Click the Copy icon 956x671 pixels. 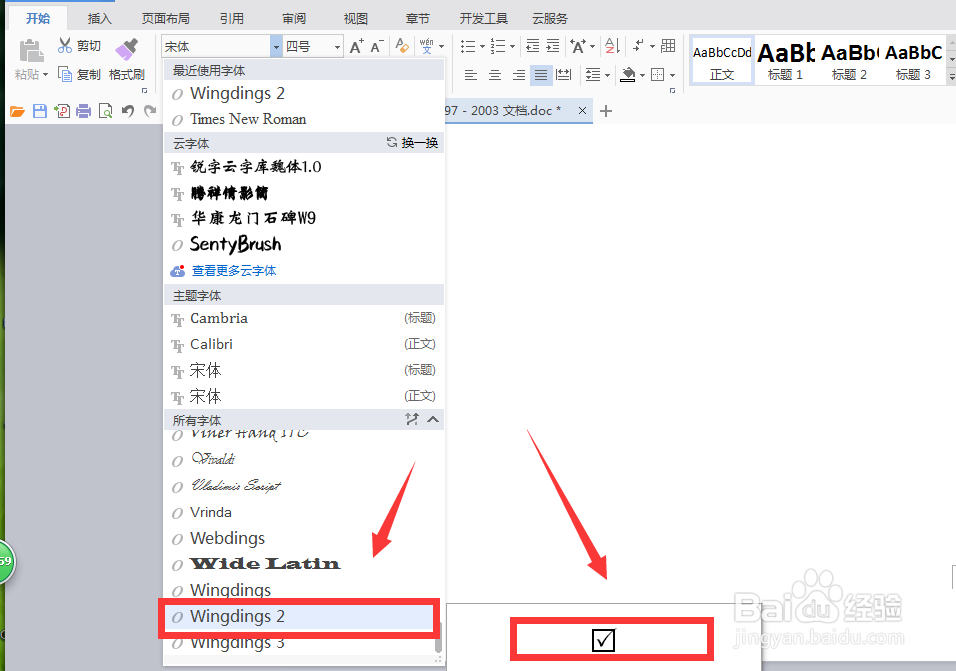65,74
